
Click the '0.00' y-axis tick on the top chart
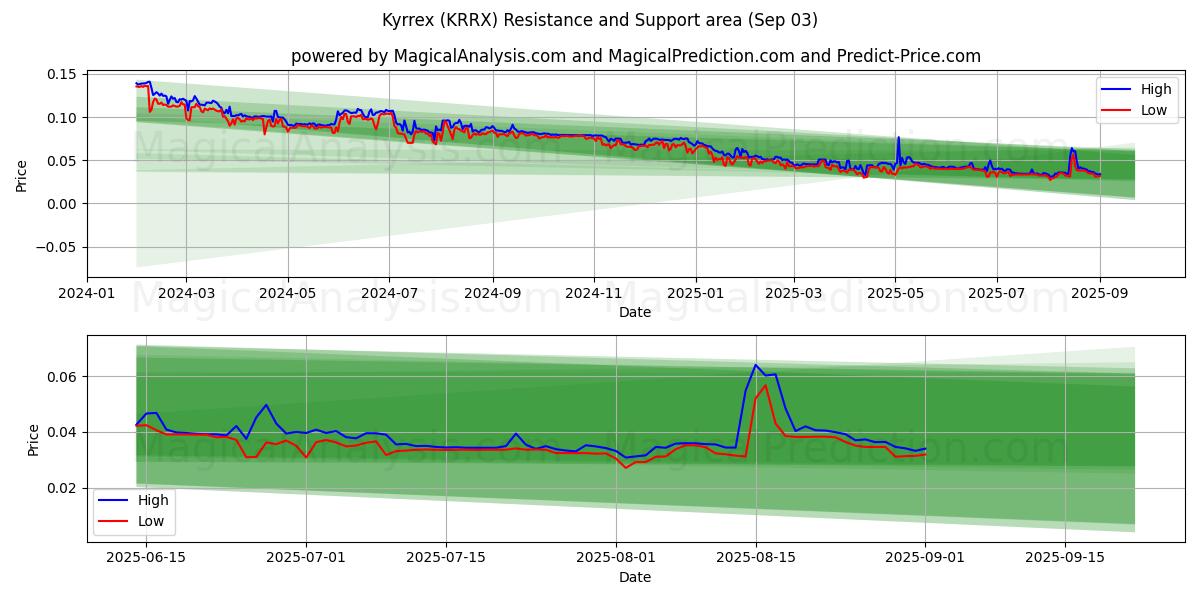click(62, 204)
